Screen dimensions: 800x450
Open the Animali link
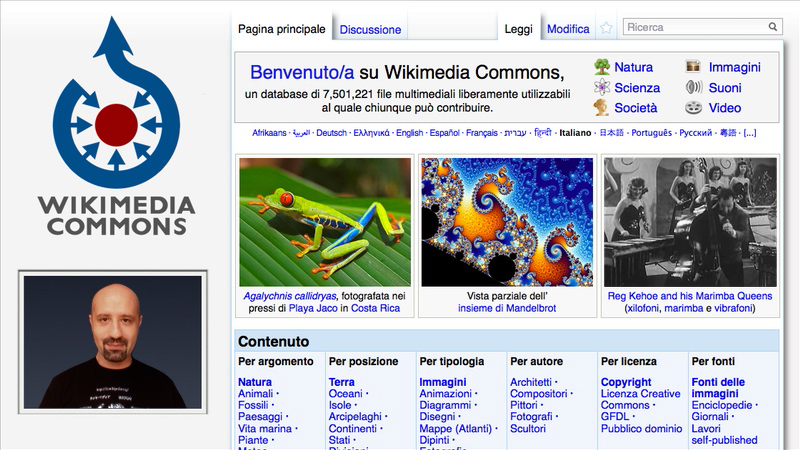(x=256, y=393)
